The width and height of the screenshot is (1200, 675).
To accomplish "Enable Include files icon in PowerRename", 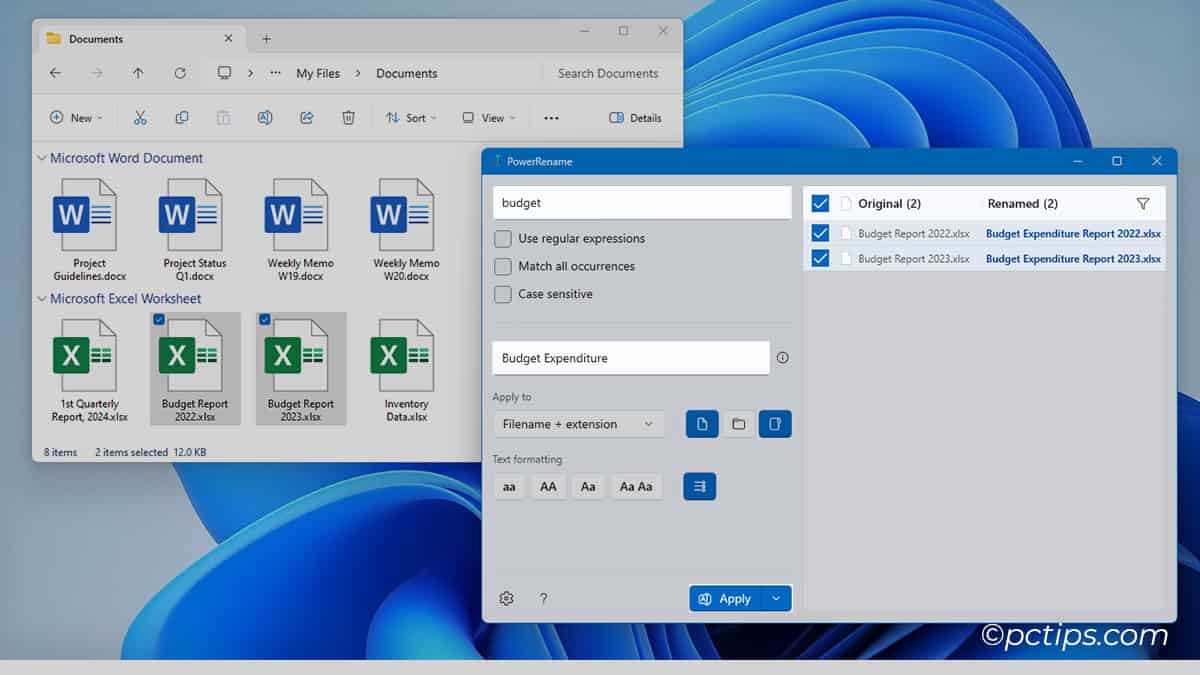I will (702, 424).
